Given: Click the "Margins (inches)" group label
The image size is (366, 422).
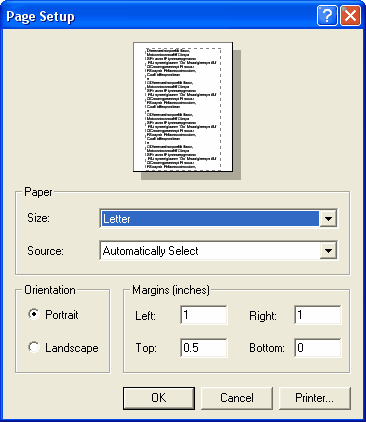Looking at the screenshot, I should tap(171, 290).
